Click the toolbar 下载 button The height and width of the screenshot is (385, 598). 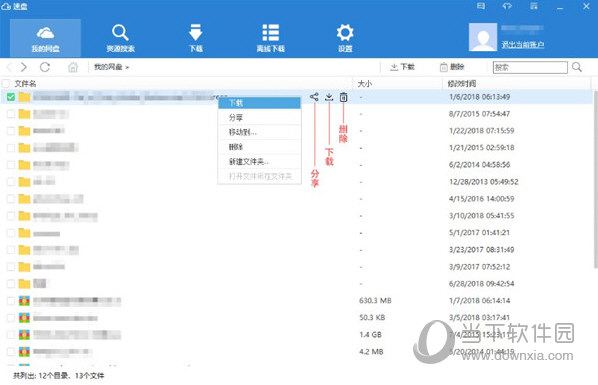tap(402, 67)
